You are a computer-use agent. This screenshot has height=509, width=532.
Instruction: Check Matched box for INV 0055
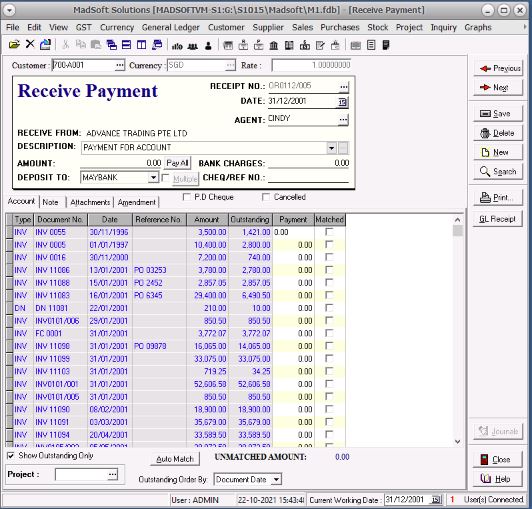(329, 232)
